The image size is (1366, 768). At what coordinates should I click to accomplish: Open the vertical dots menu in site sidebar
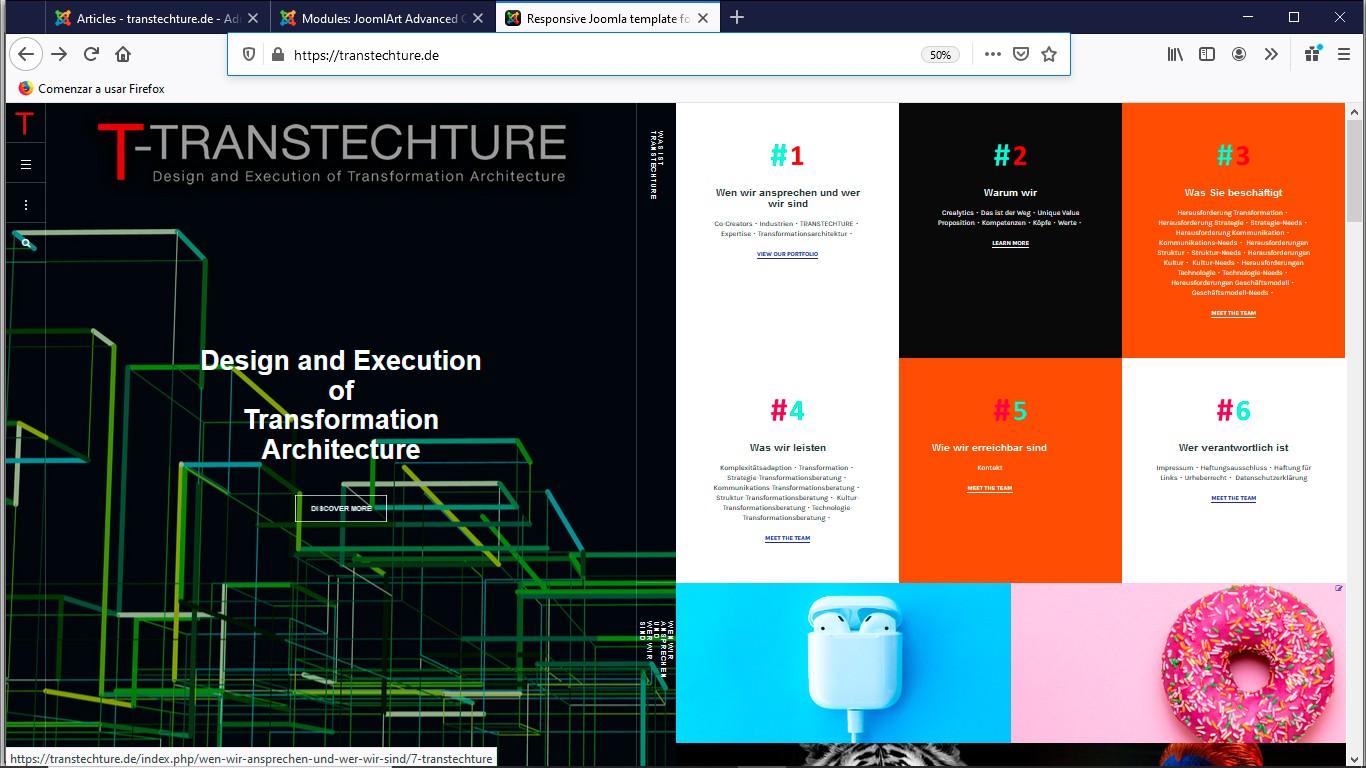pos(26,205)
